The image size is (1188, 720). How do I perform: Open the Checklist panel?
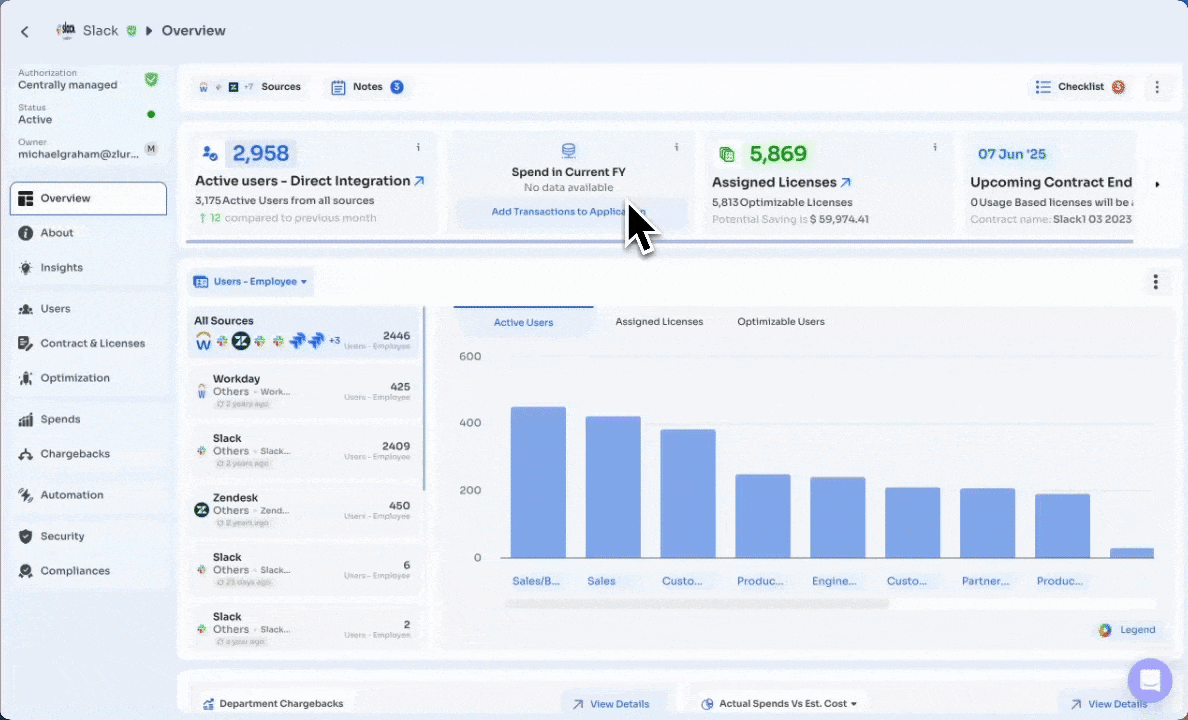pos(1080,86)
